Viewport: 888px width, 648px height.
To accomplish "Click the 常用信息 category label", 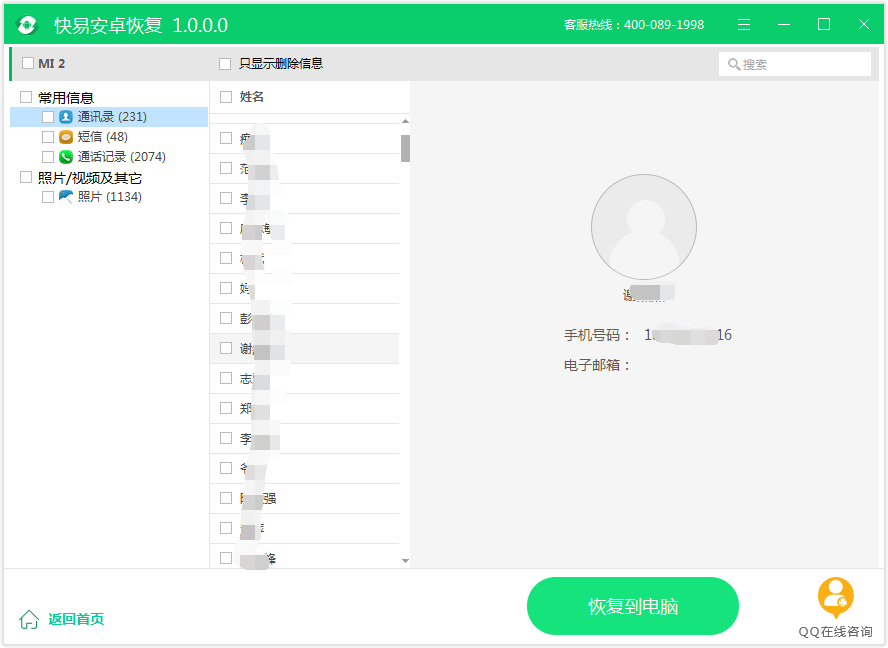I will coord(66,97).
